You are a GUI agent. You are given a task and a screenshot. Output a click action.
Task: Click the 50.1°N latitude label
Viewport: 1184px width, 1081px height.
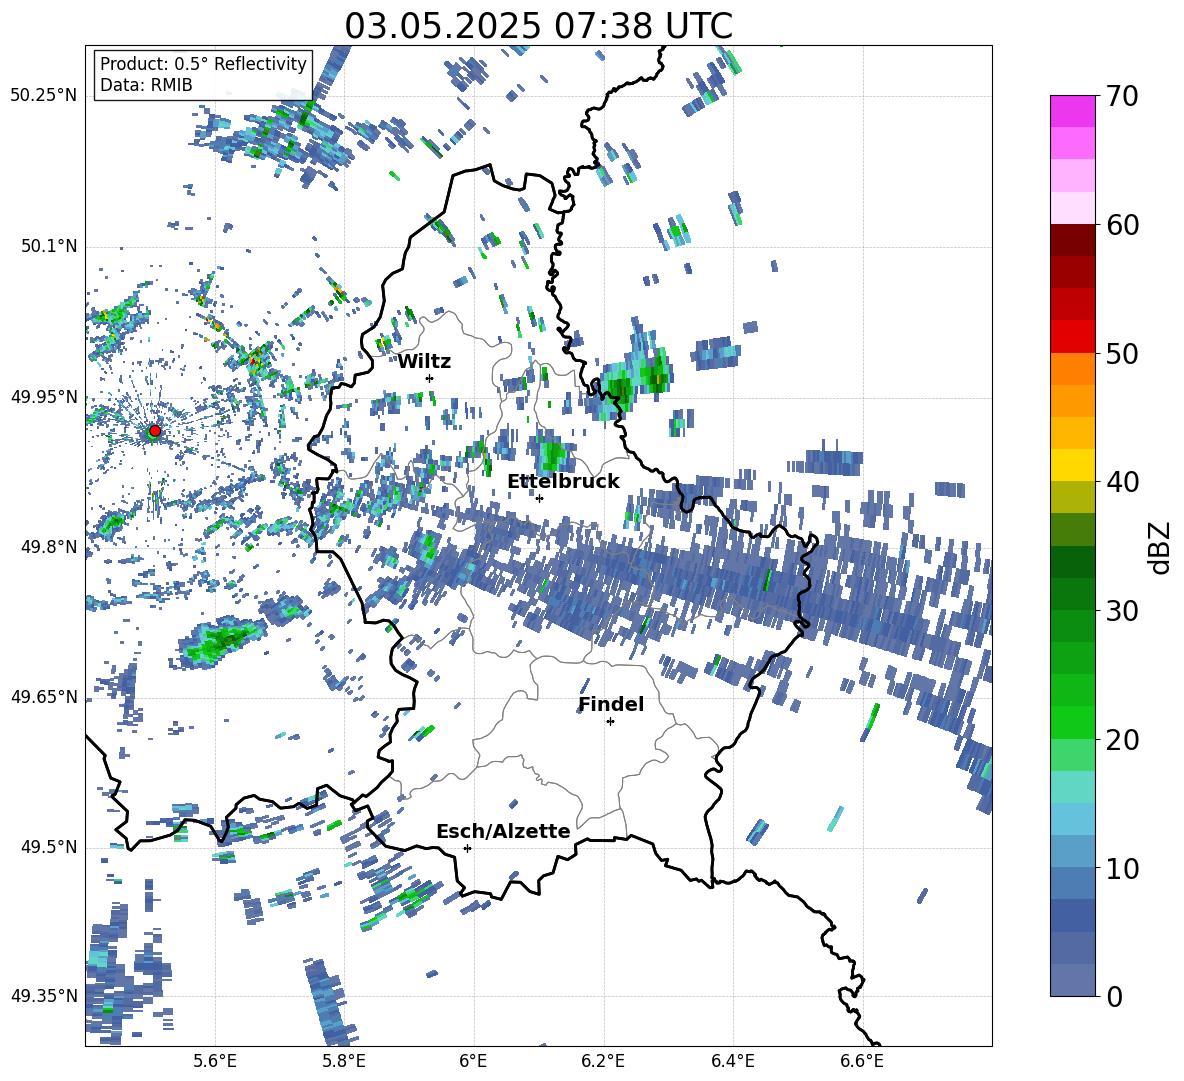coord(48,247)
